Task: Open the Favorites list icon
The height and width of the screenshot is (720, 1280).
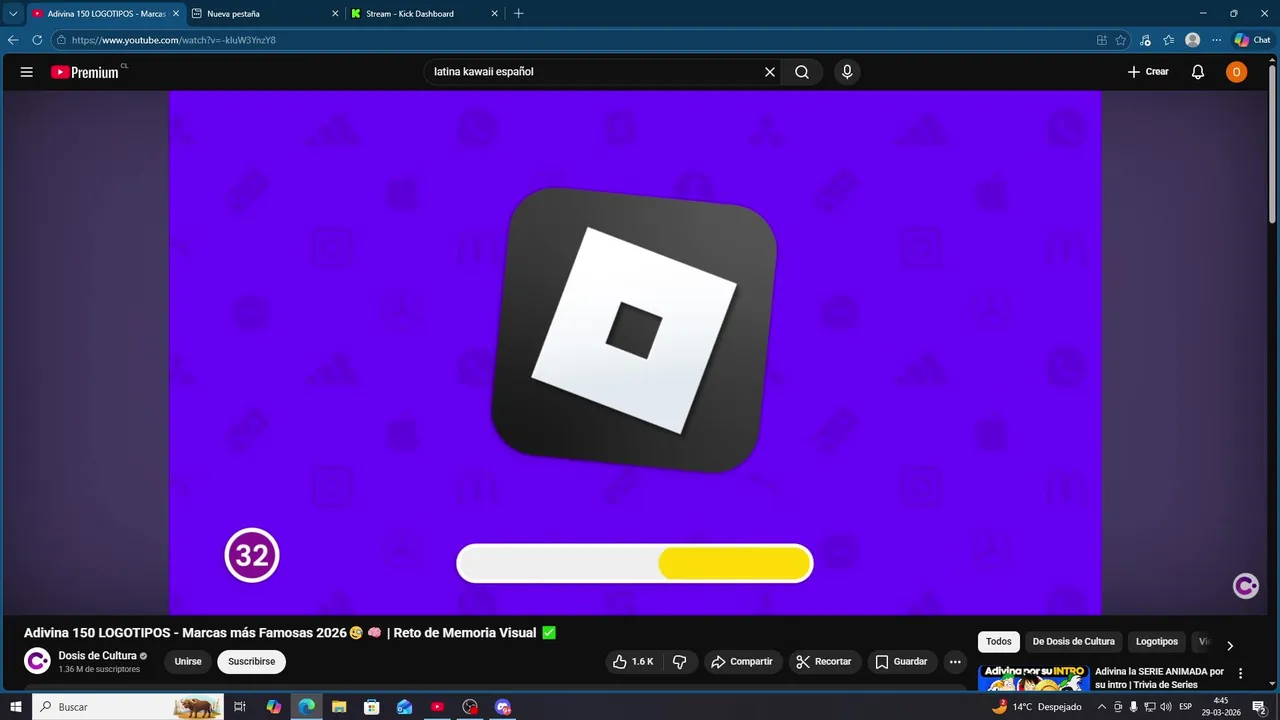Action: [x=1169, y=40]
